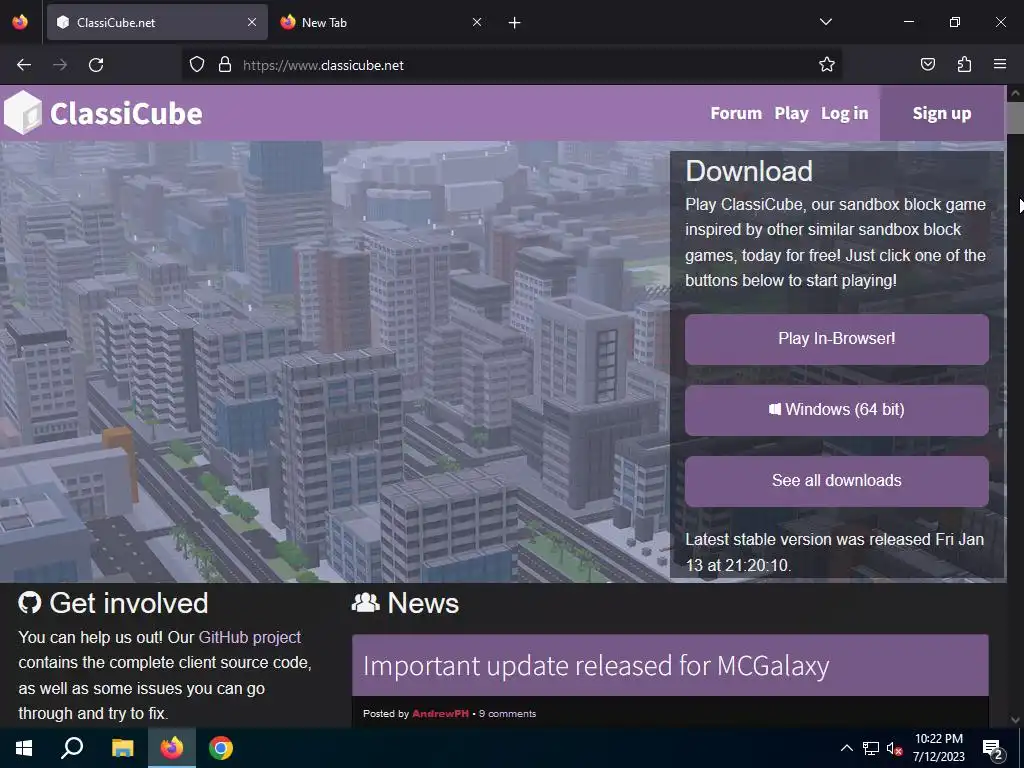The width and height of the screenshot is (1024, 768).
Task: Close the New Tab tab
Action: pos(477,22)
